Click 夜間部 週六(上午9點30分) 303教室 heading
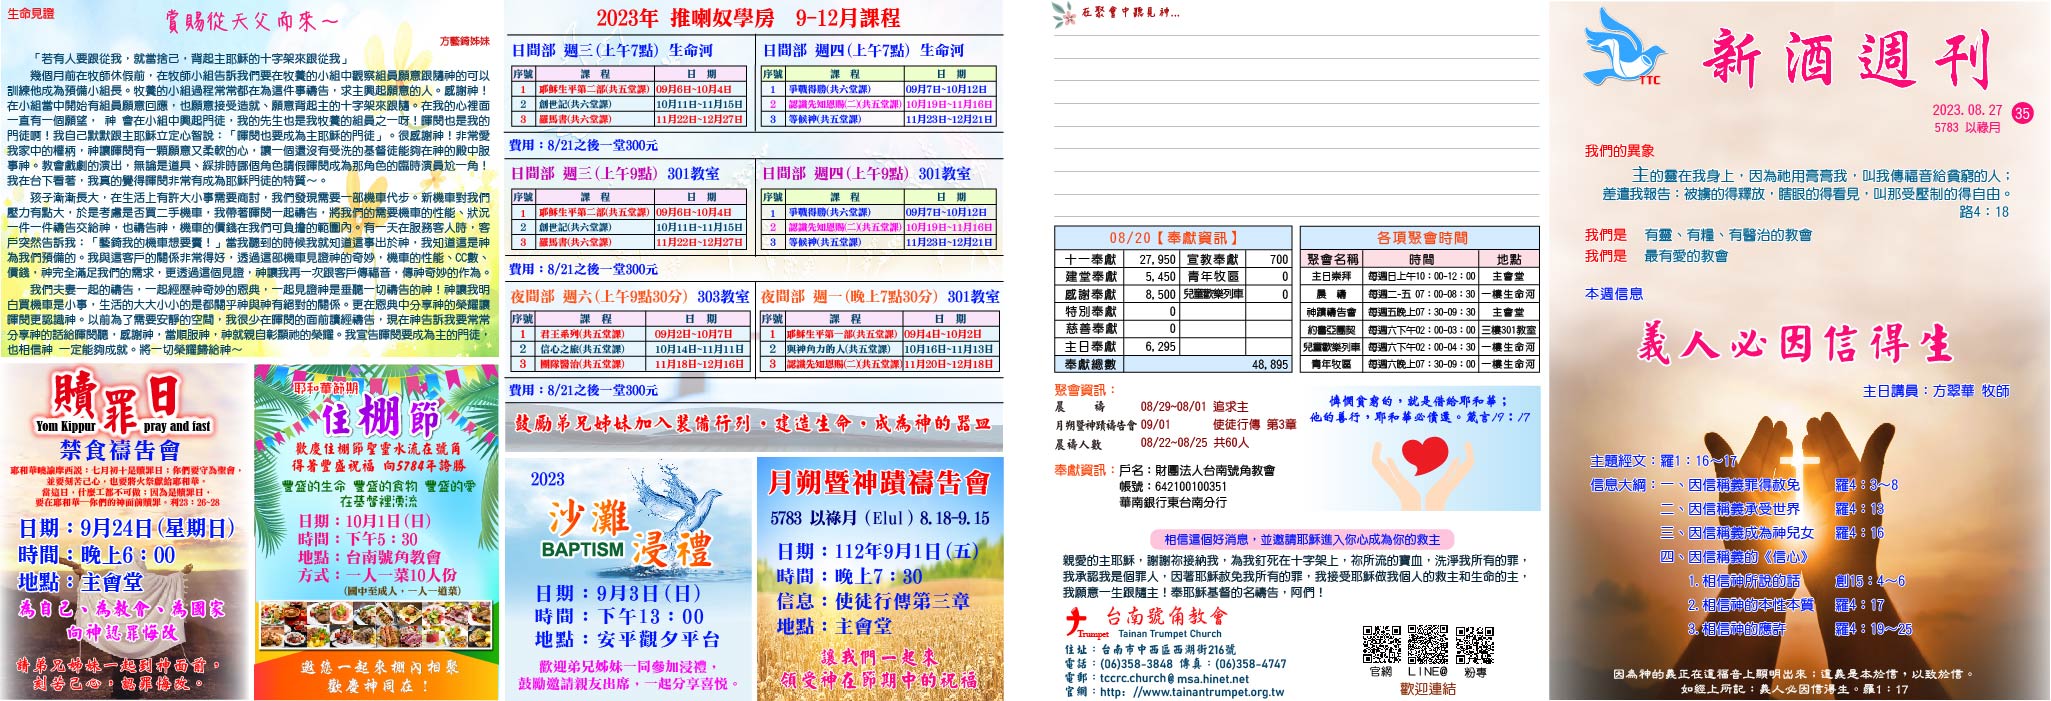The image size is (2051, 701). (x=630, y=297)
